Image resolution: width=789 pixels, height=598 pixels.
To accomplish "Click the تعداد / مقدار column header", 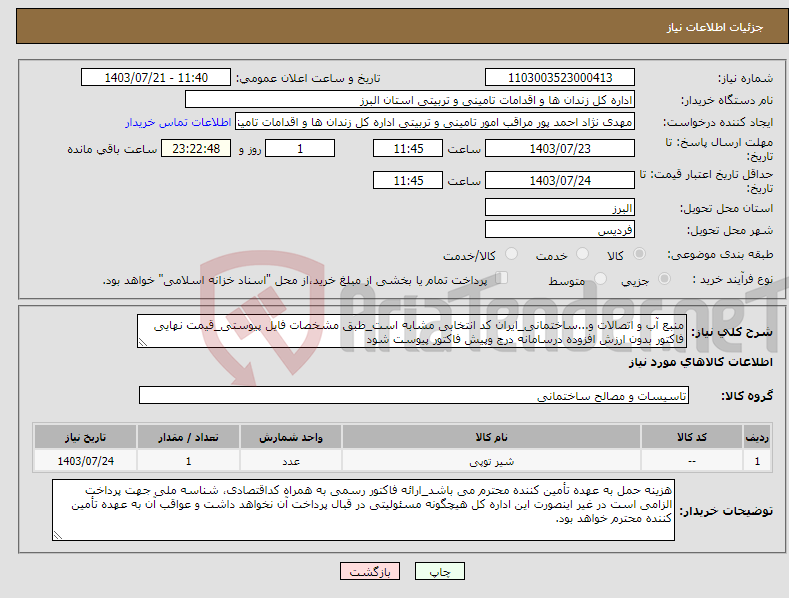I will [x=188, y=437].
